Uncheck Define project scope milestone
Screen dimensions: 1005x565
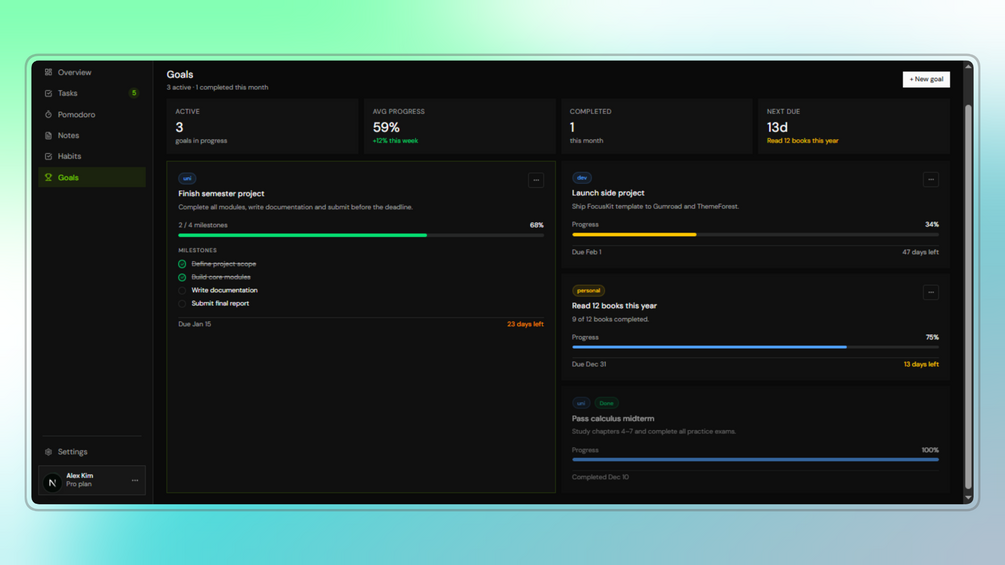pyautogui.click(x=182, y=264)
